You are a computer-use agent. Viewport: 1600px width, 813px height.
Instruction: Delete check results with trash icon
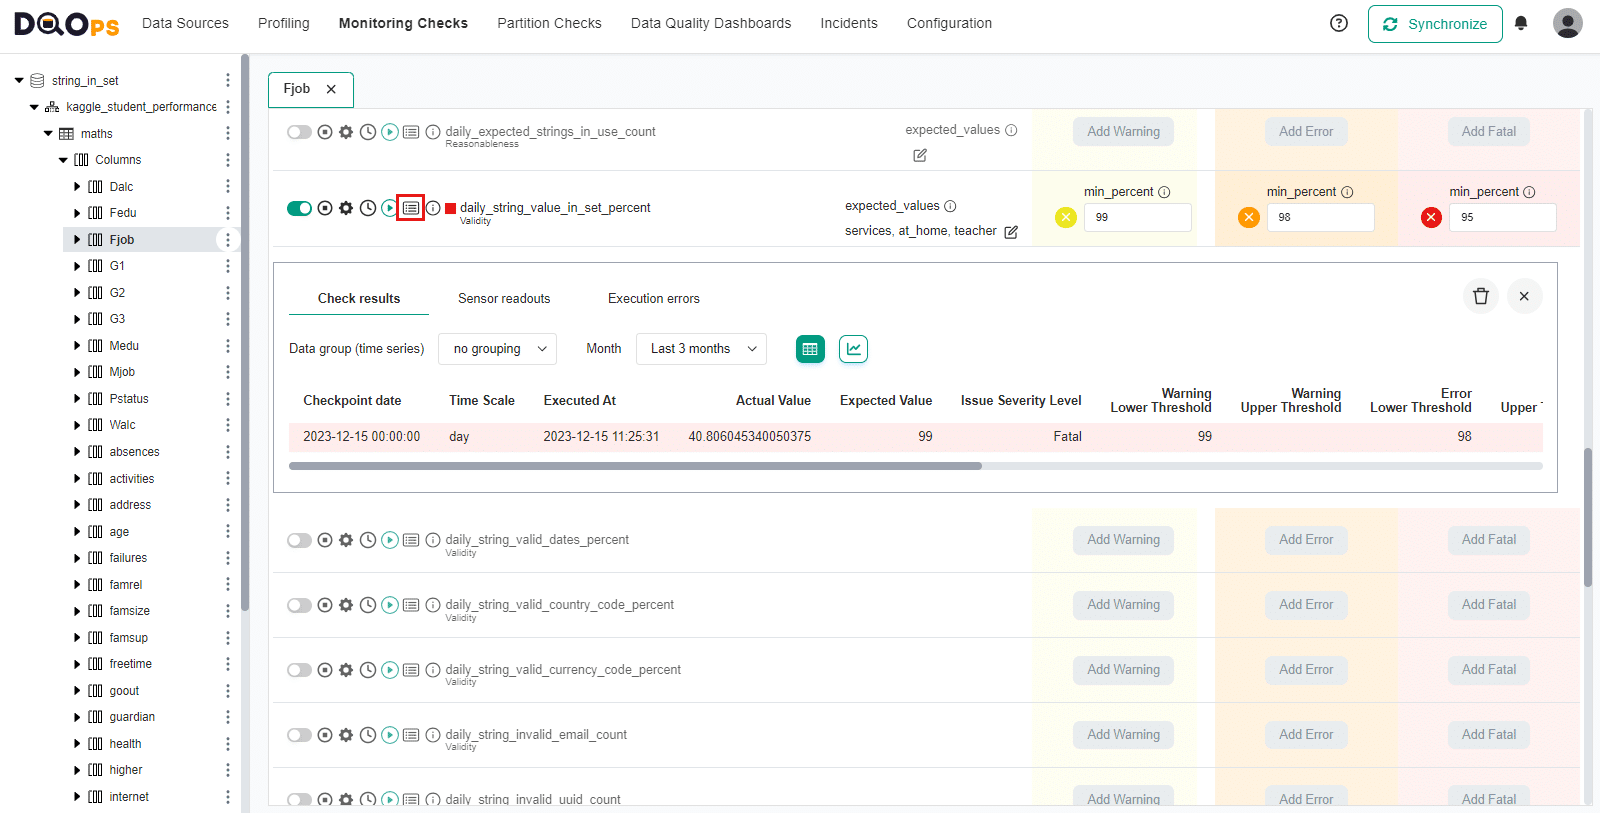[1481, 296]
